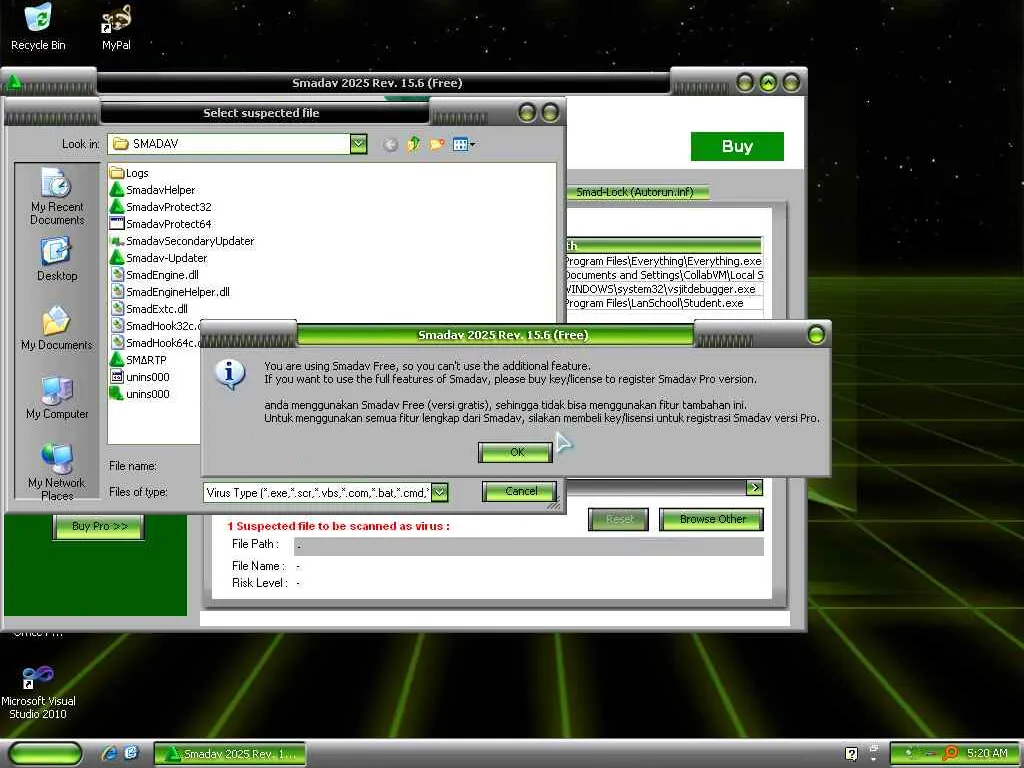Image resolution: width=1024 pixels, height=768 pixels.
Task: Click the File Path field
Action: pyautogui.click(x=528, y=546)
